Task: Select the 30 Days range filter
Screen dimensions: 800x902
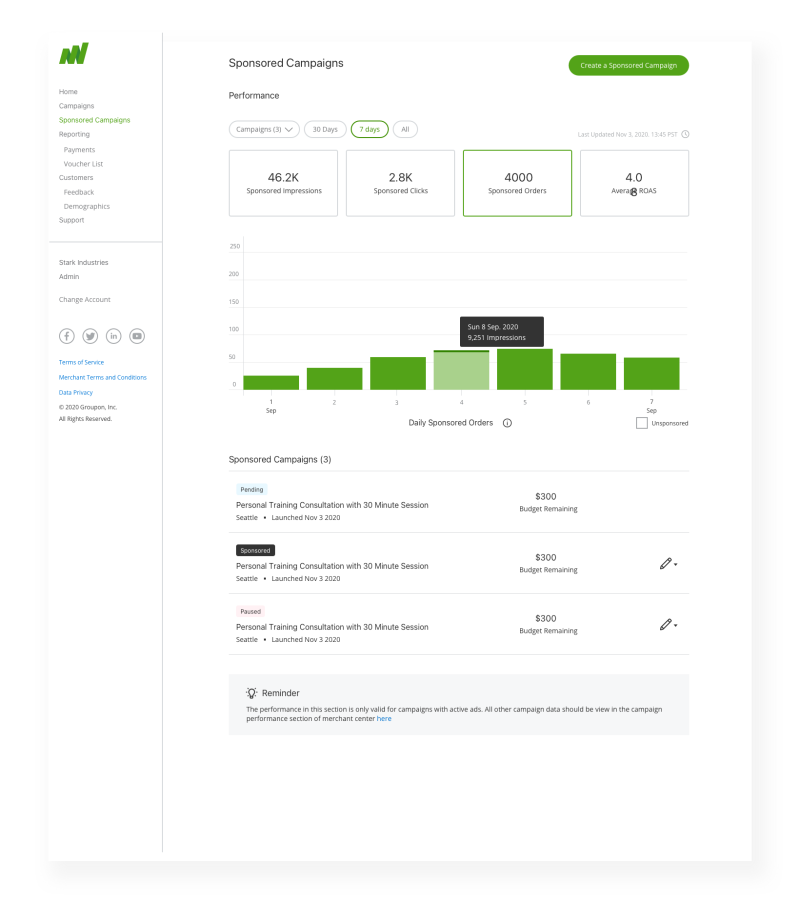Action: pyautogui.click(x=324, y=129)
